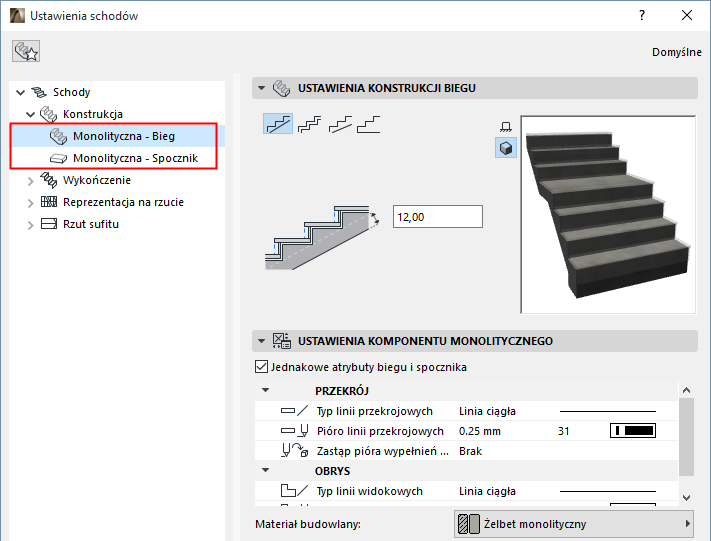Expand the Rzut sufitu tree node
This screenshot has height=541, width=711.
pos(30,225)
